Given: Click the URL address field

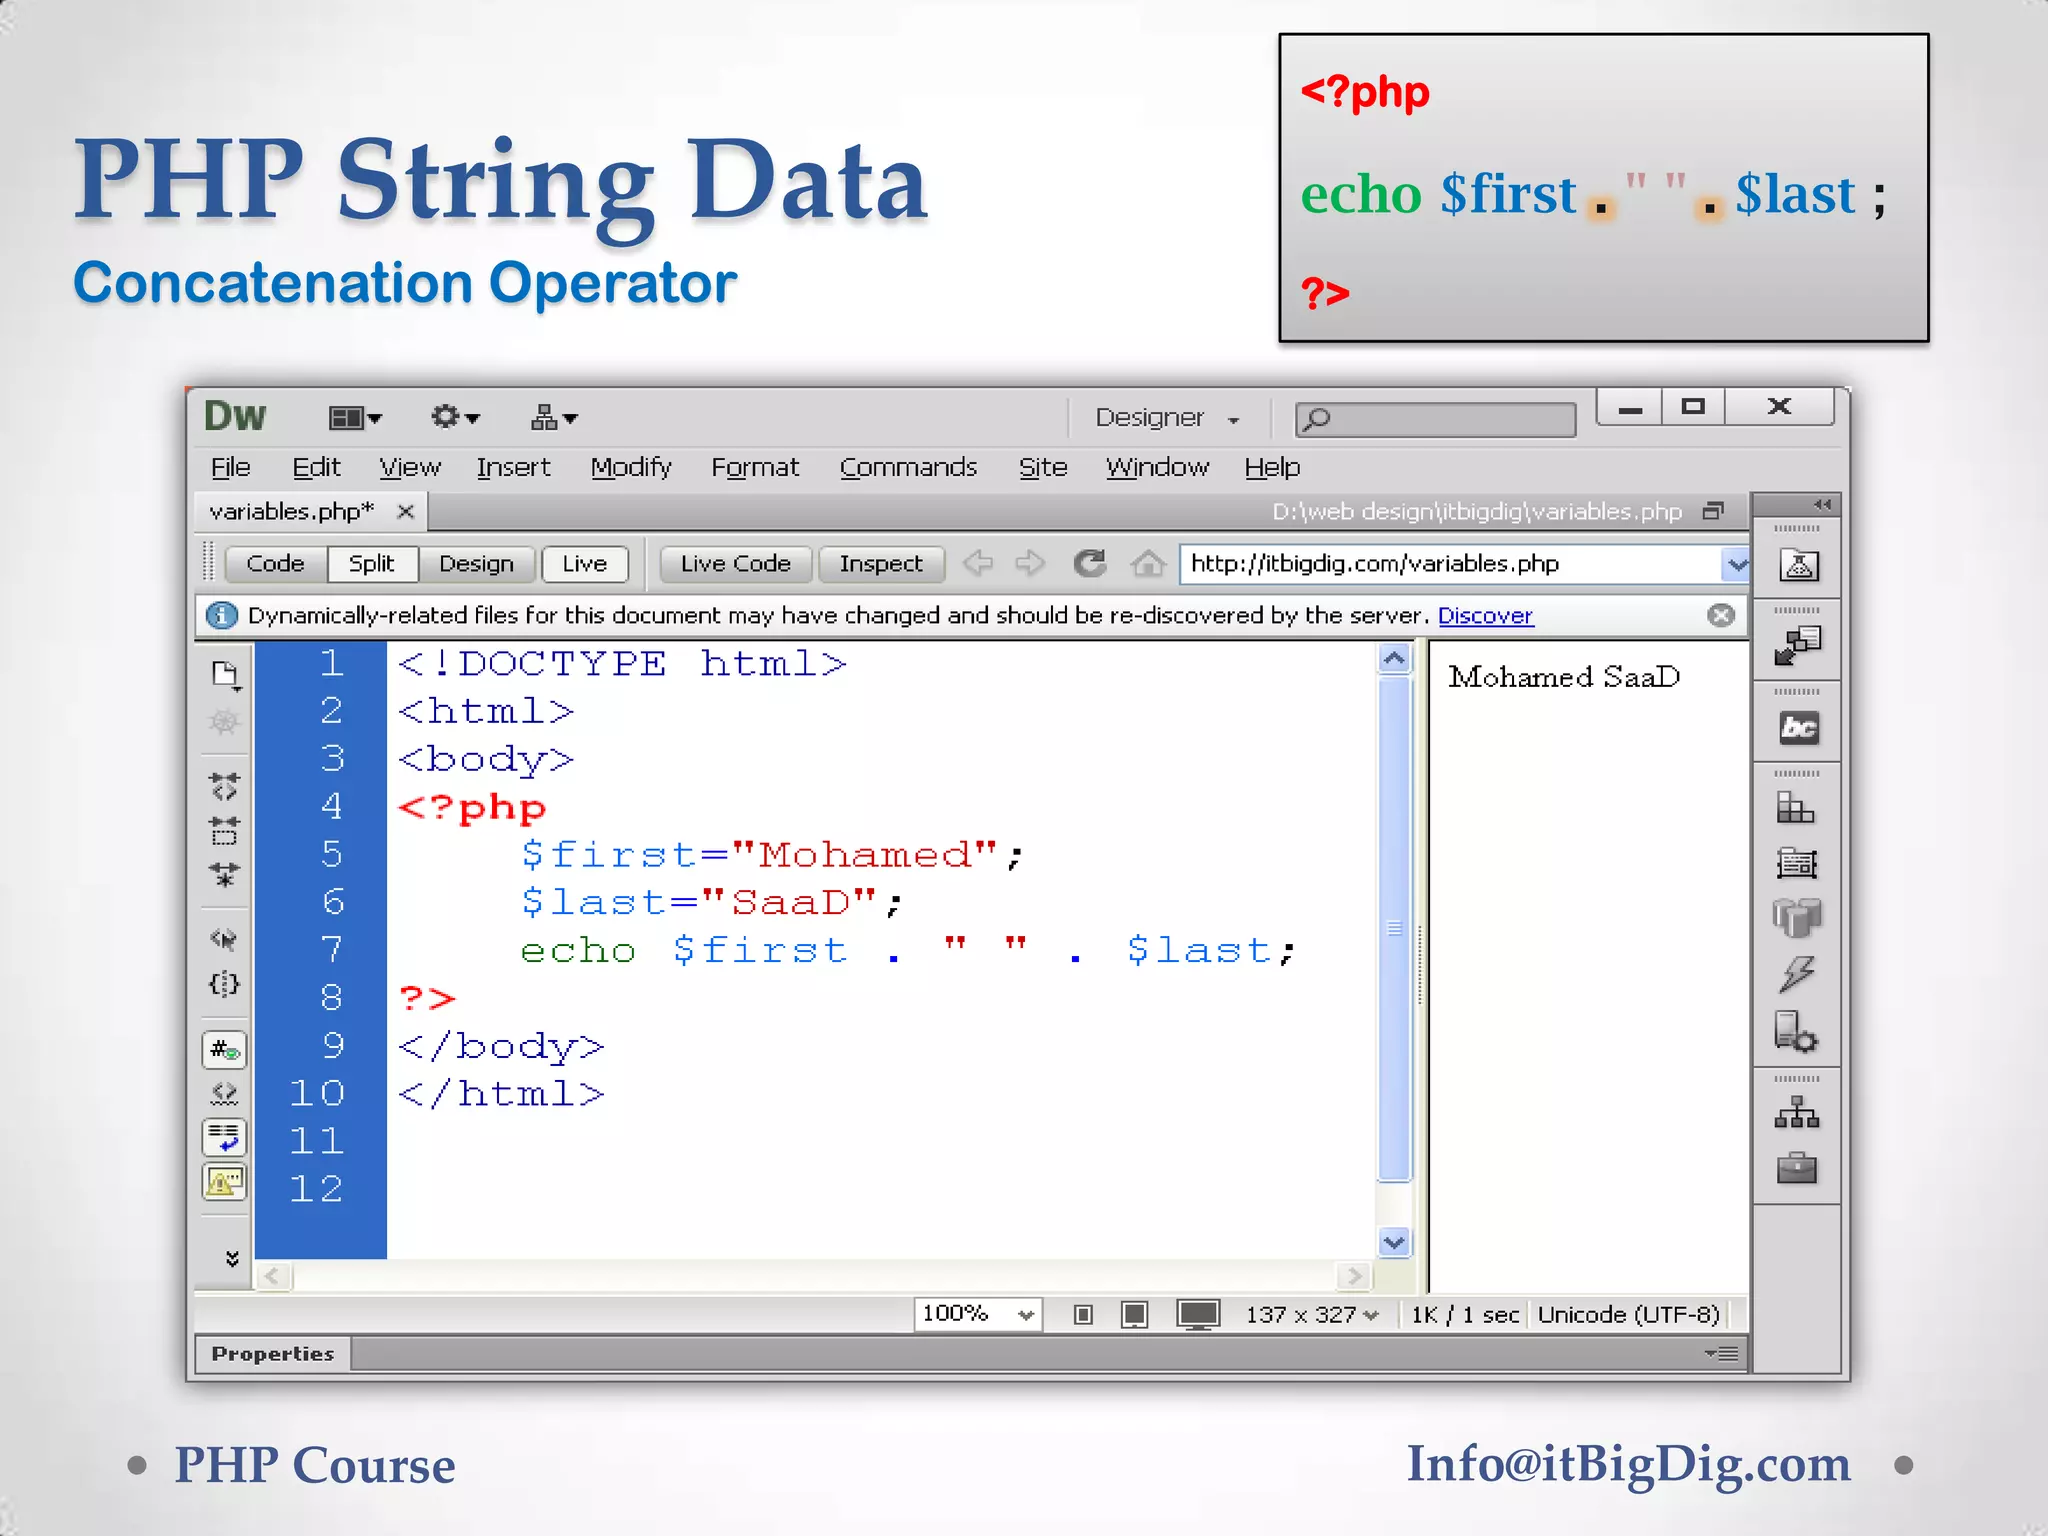Looking at the screenshot, I should (1450, 564).
